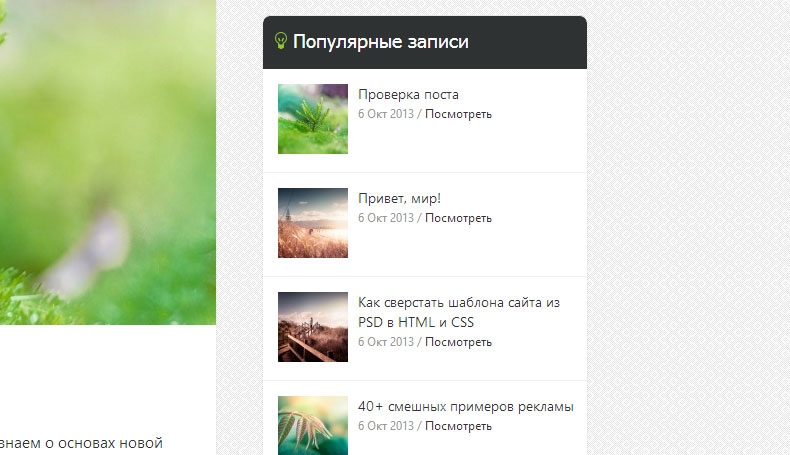Click the large blurred green featured image
This screenshot has width=790, height=455.
click(x=107, y=160)
